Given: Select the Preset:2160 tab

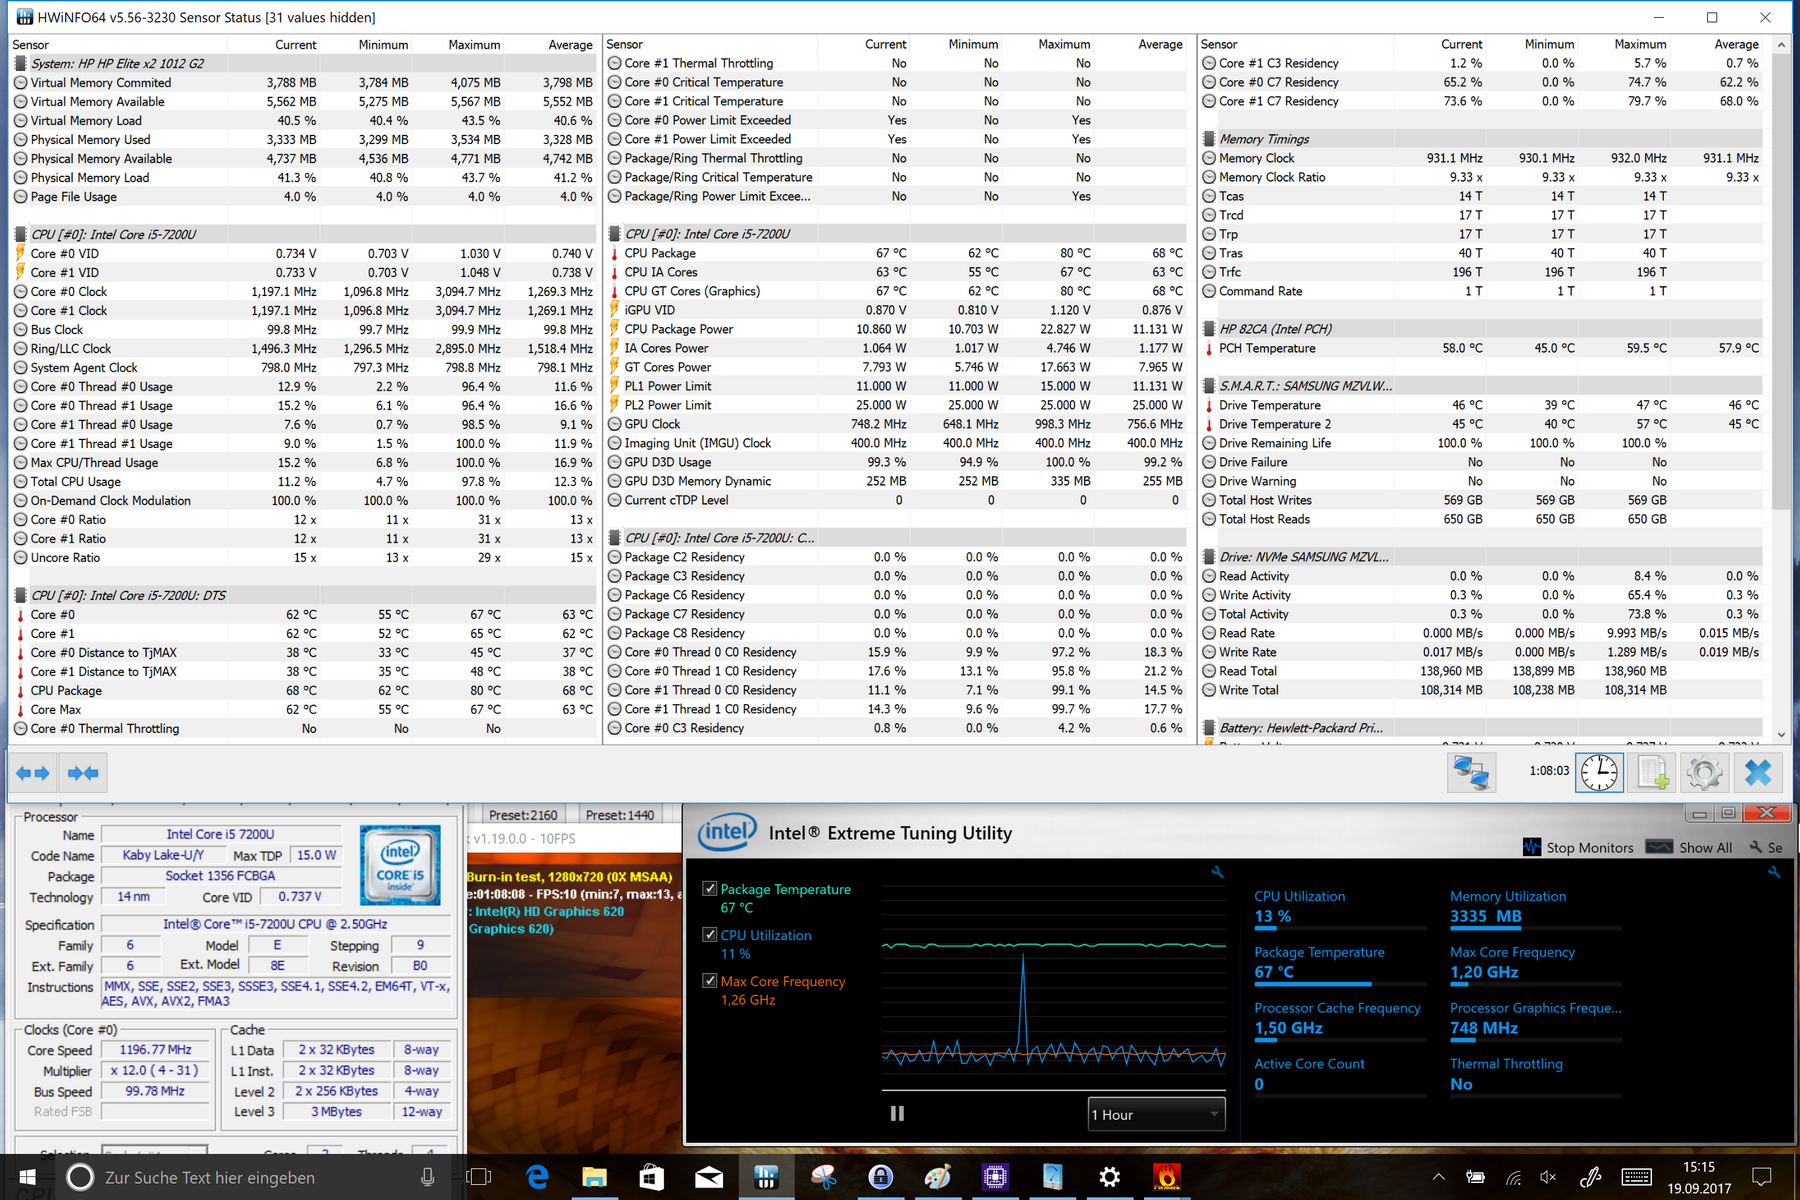Looking at the screenshot, I should pos(523,815).
